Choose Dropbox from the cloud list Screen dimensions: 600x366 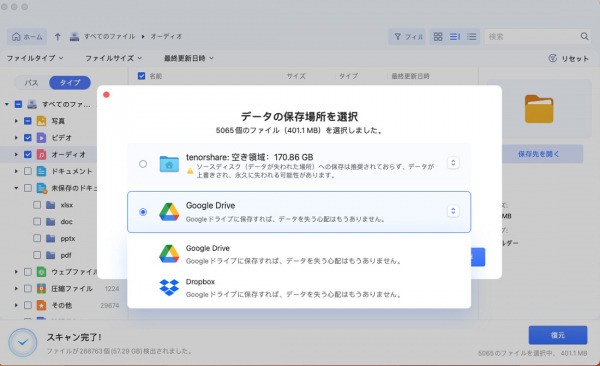click(299, 288)
